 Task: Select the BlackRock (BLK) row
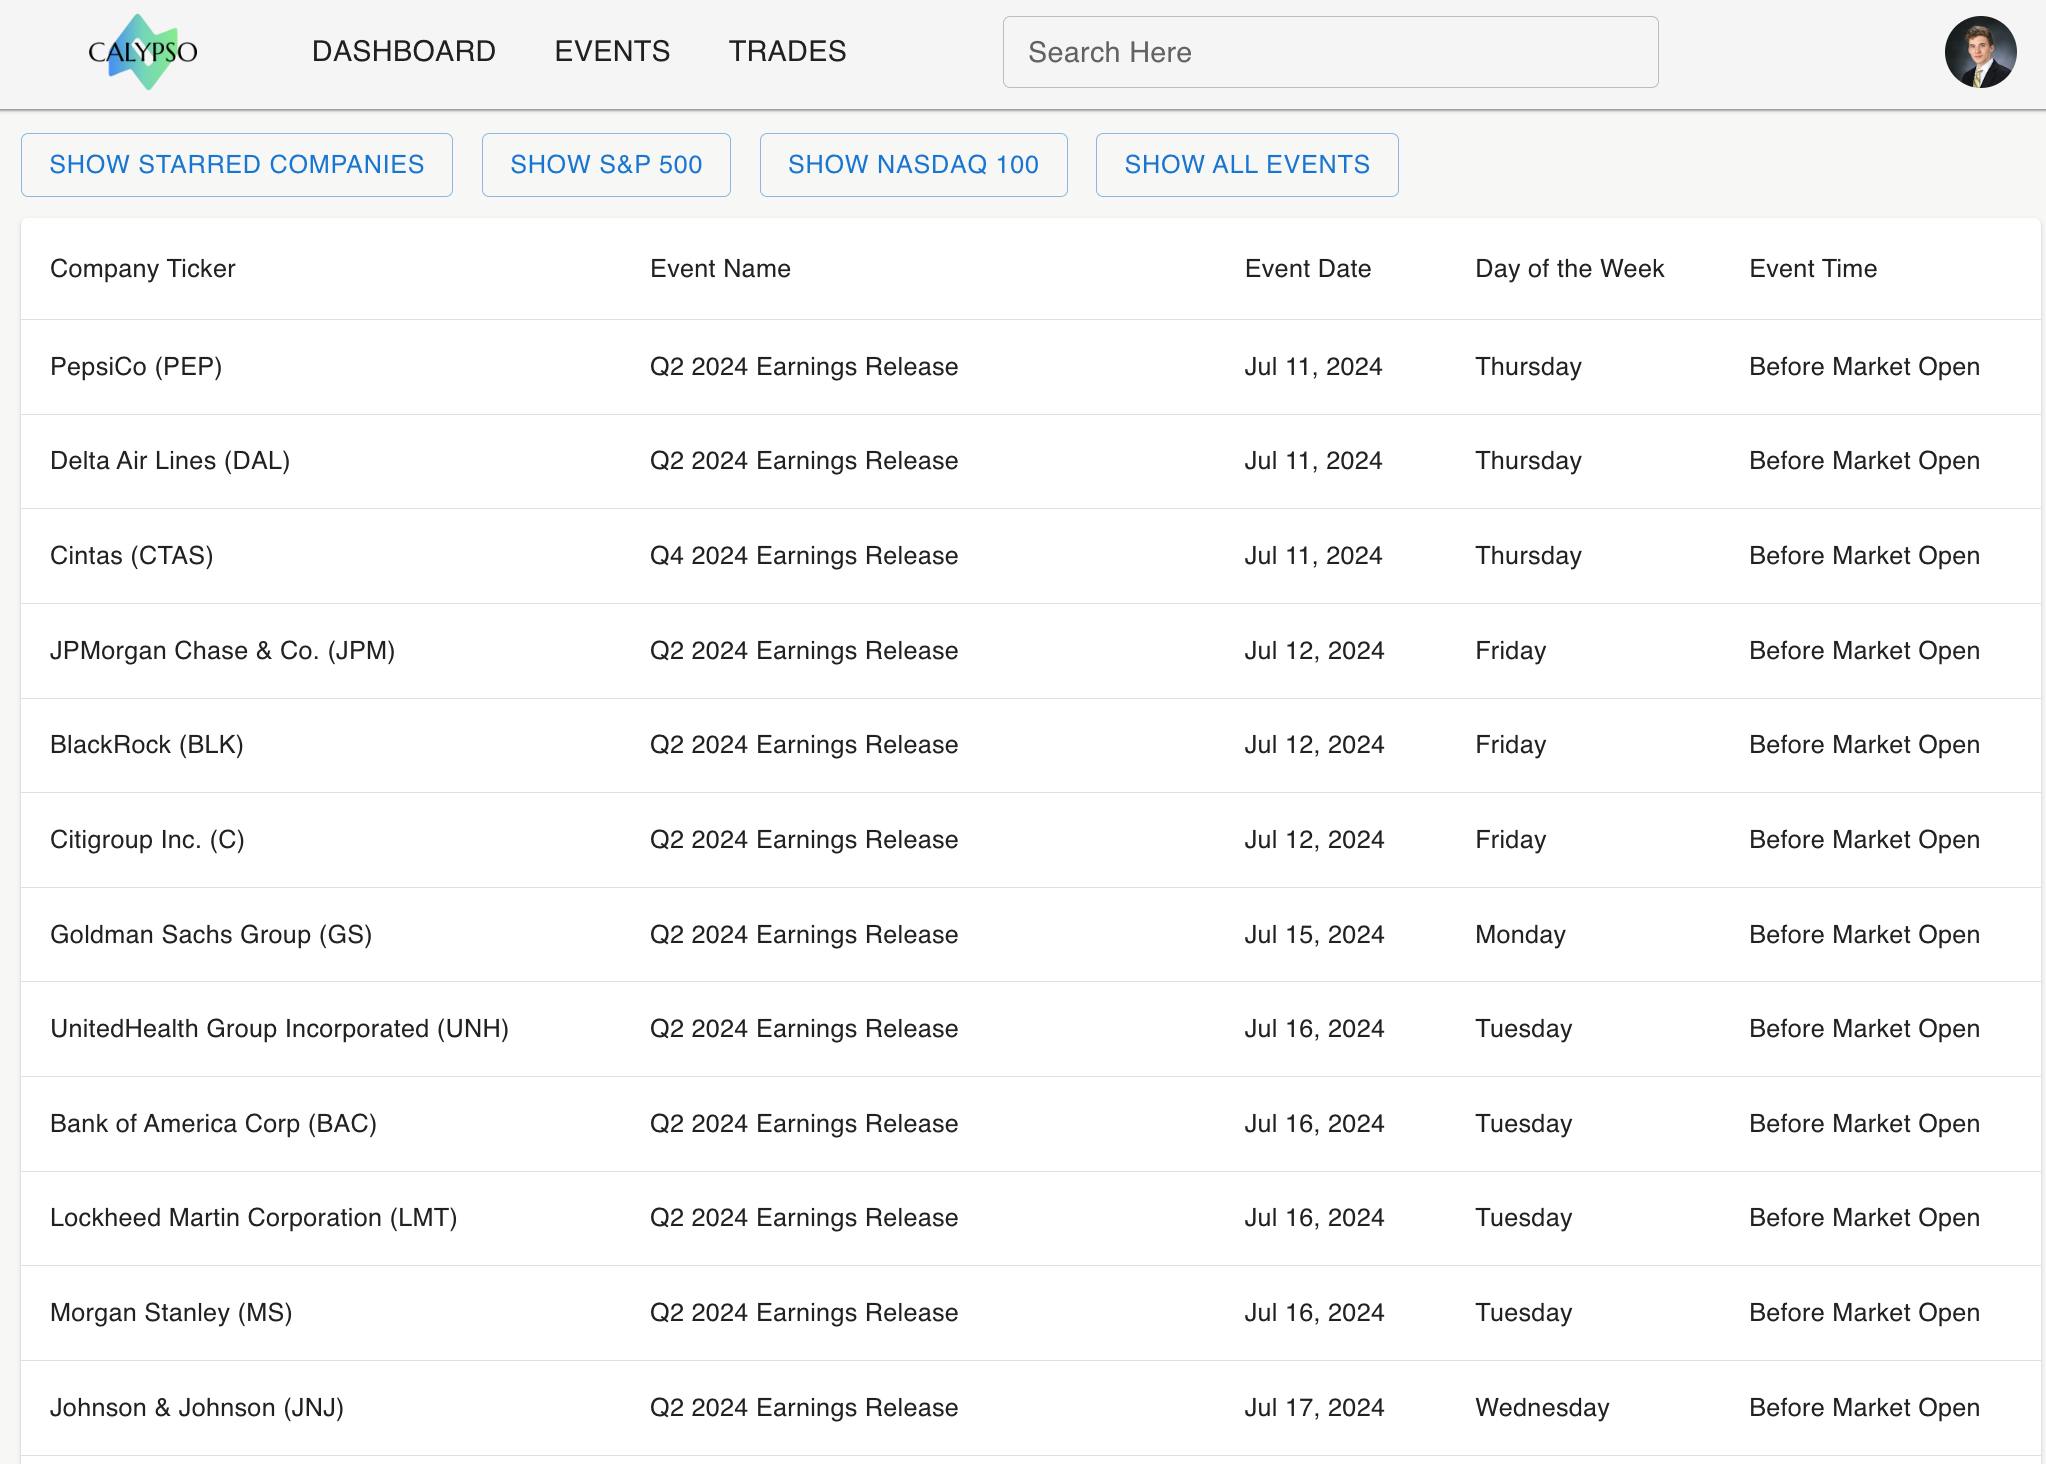pos(1030,745)
